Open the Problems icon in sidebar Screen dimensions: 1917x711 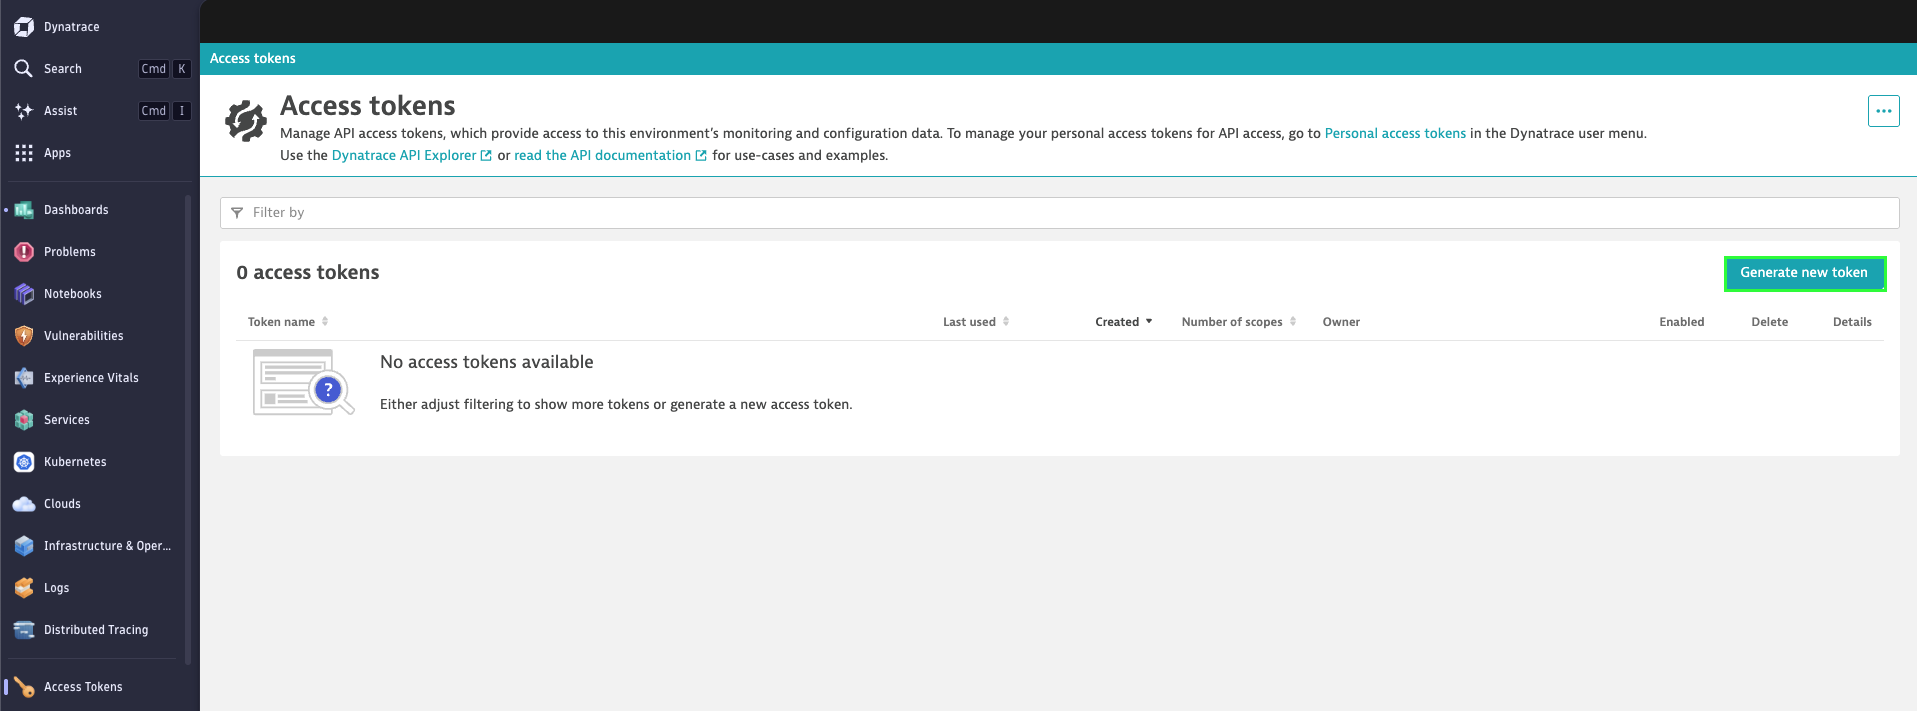point(24,252)
